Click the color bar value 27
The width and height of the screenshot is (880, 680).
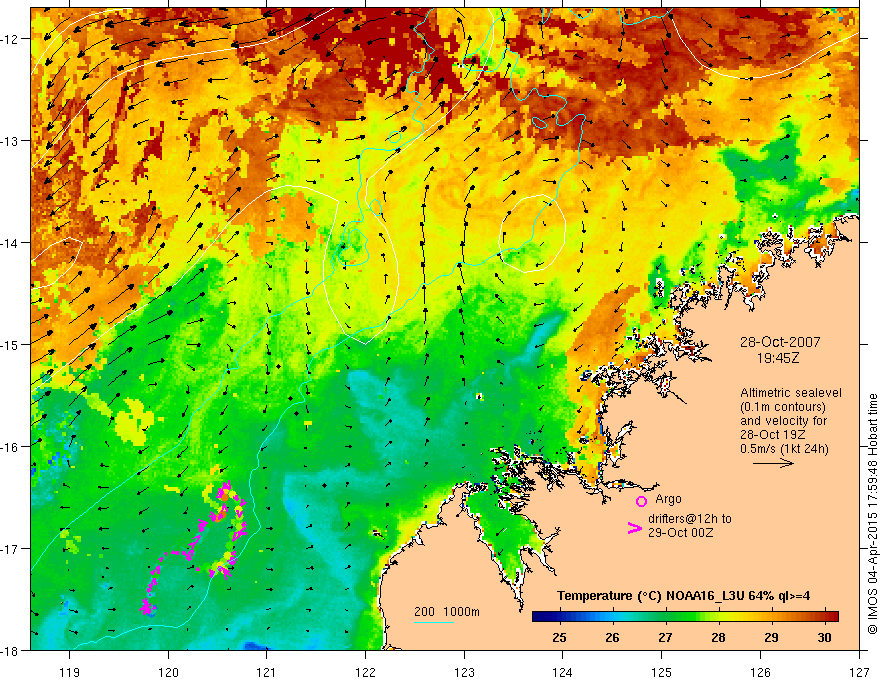tap(665, 637)
